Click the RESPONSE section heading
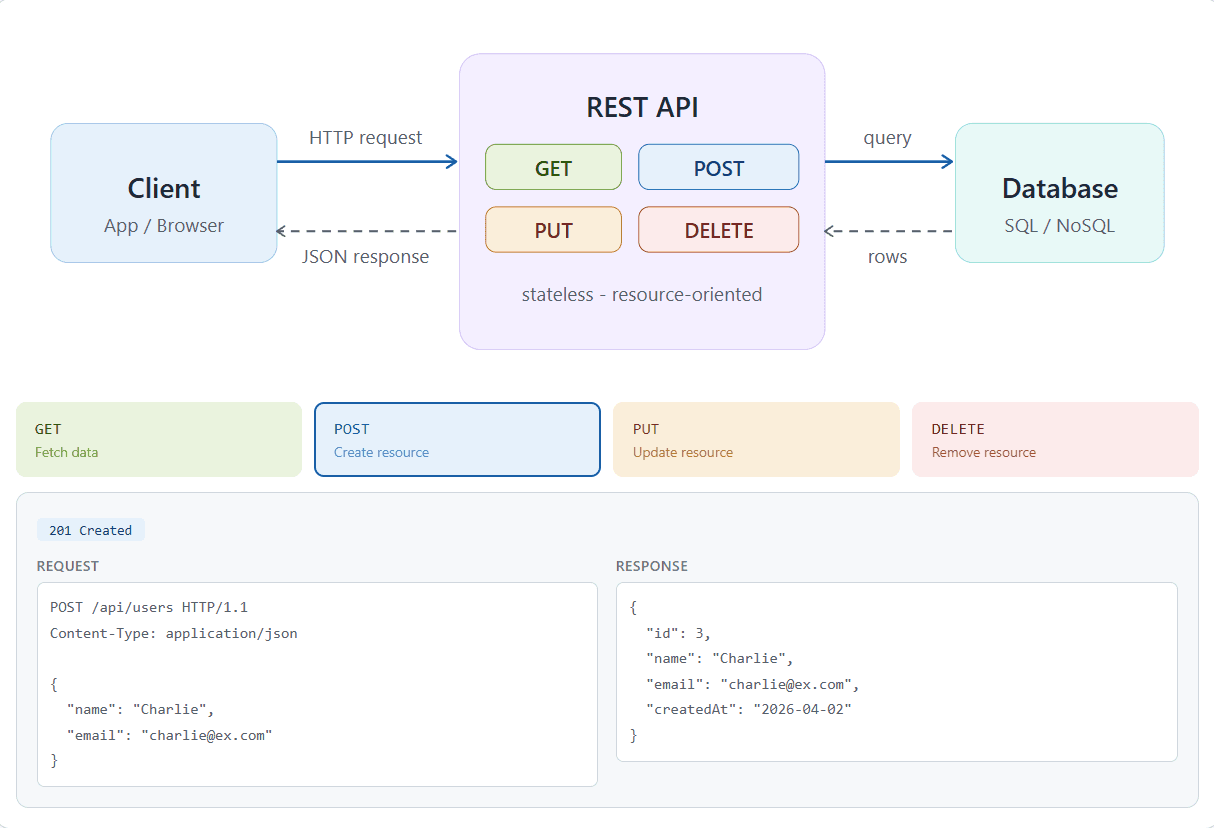 coord(652,566)
